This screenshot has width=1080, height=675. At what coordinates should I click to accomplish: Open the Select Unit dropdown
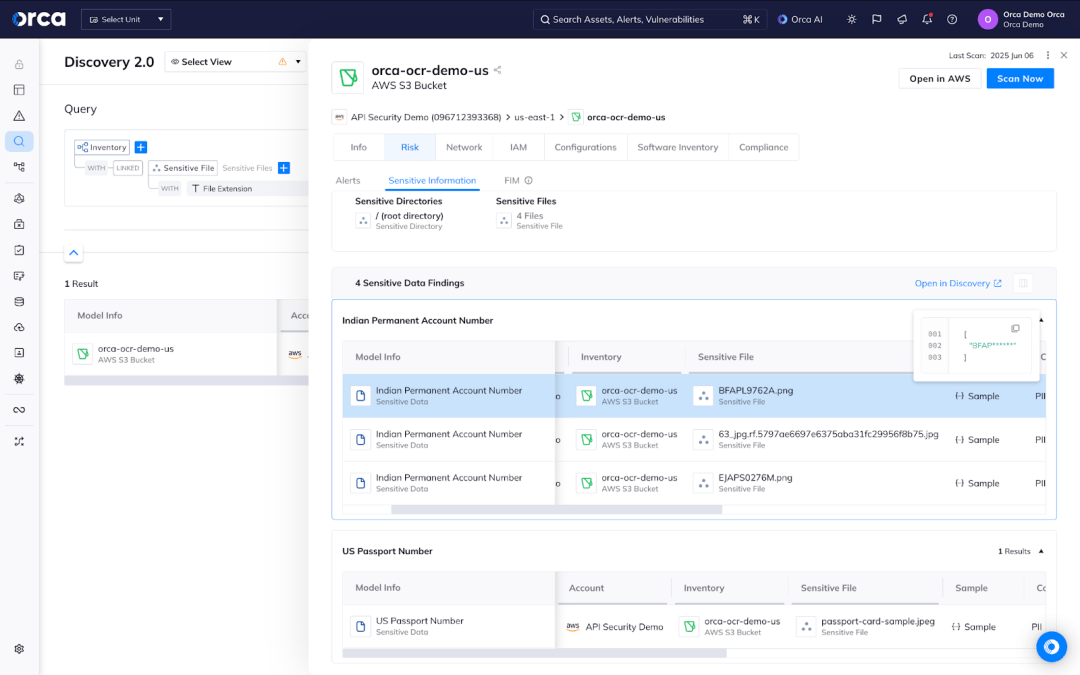coord(126,19)
